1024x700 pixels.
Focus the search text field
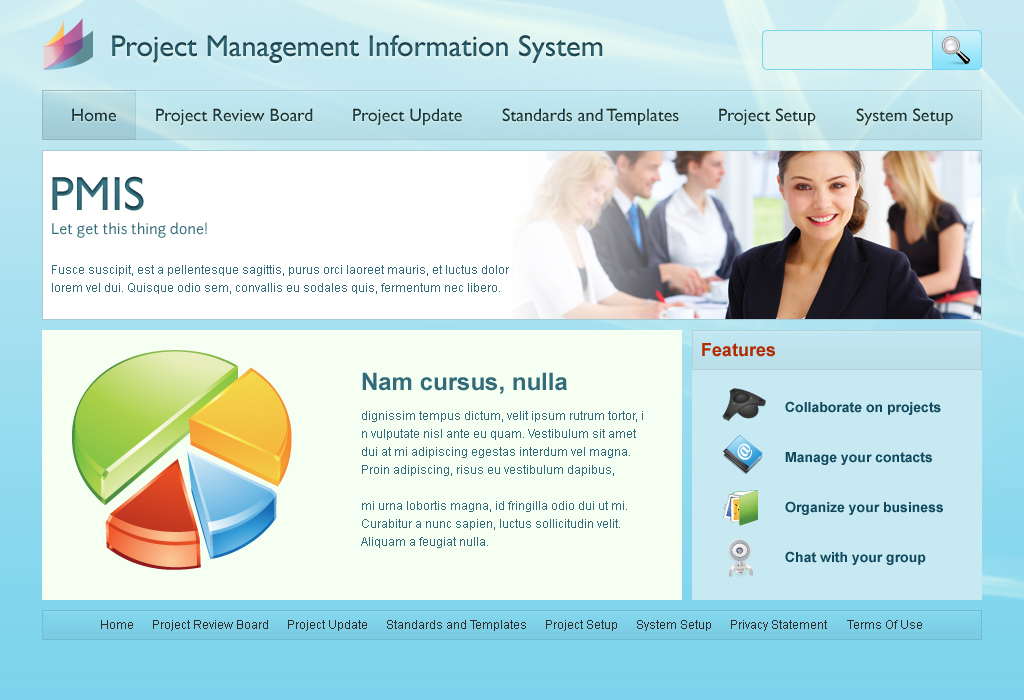click(847, 50)
